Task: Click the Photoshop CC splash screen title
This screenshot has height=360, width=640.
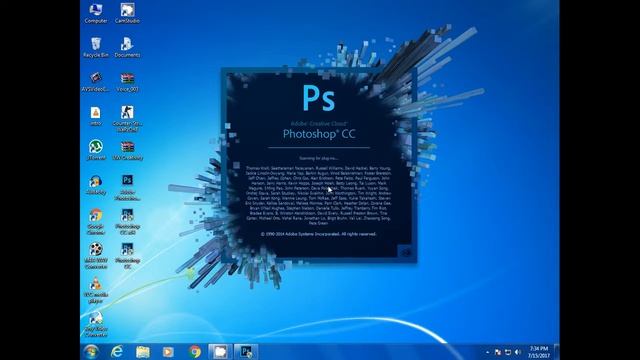Action: click(x=319, y=134)
